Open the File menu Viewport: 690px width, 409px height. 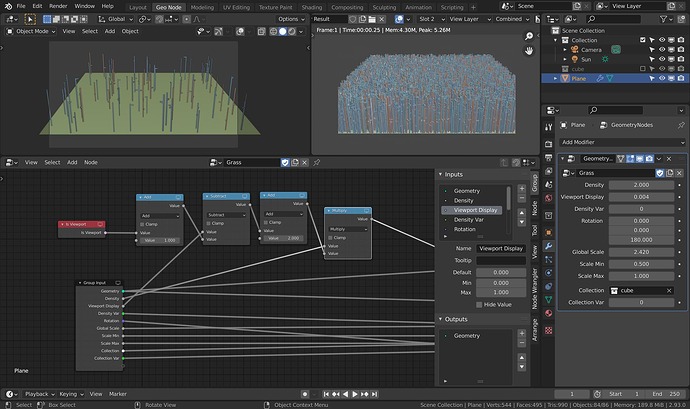click(21, 6)
